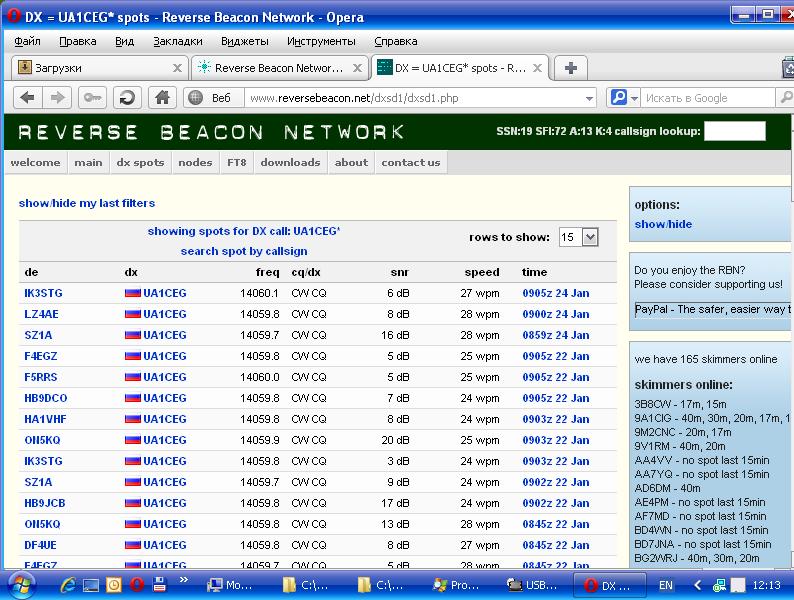This screenshot has width=794, height=600.
Task: Expand the address bar history dropdown
Action: click(589, 98)
